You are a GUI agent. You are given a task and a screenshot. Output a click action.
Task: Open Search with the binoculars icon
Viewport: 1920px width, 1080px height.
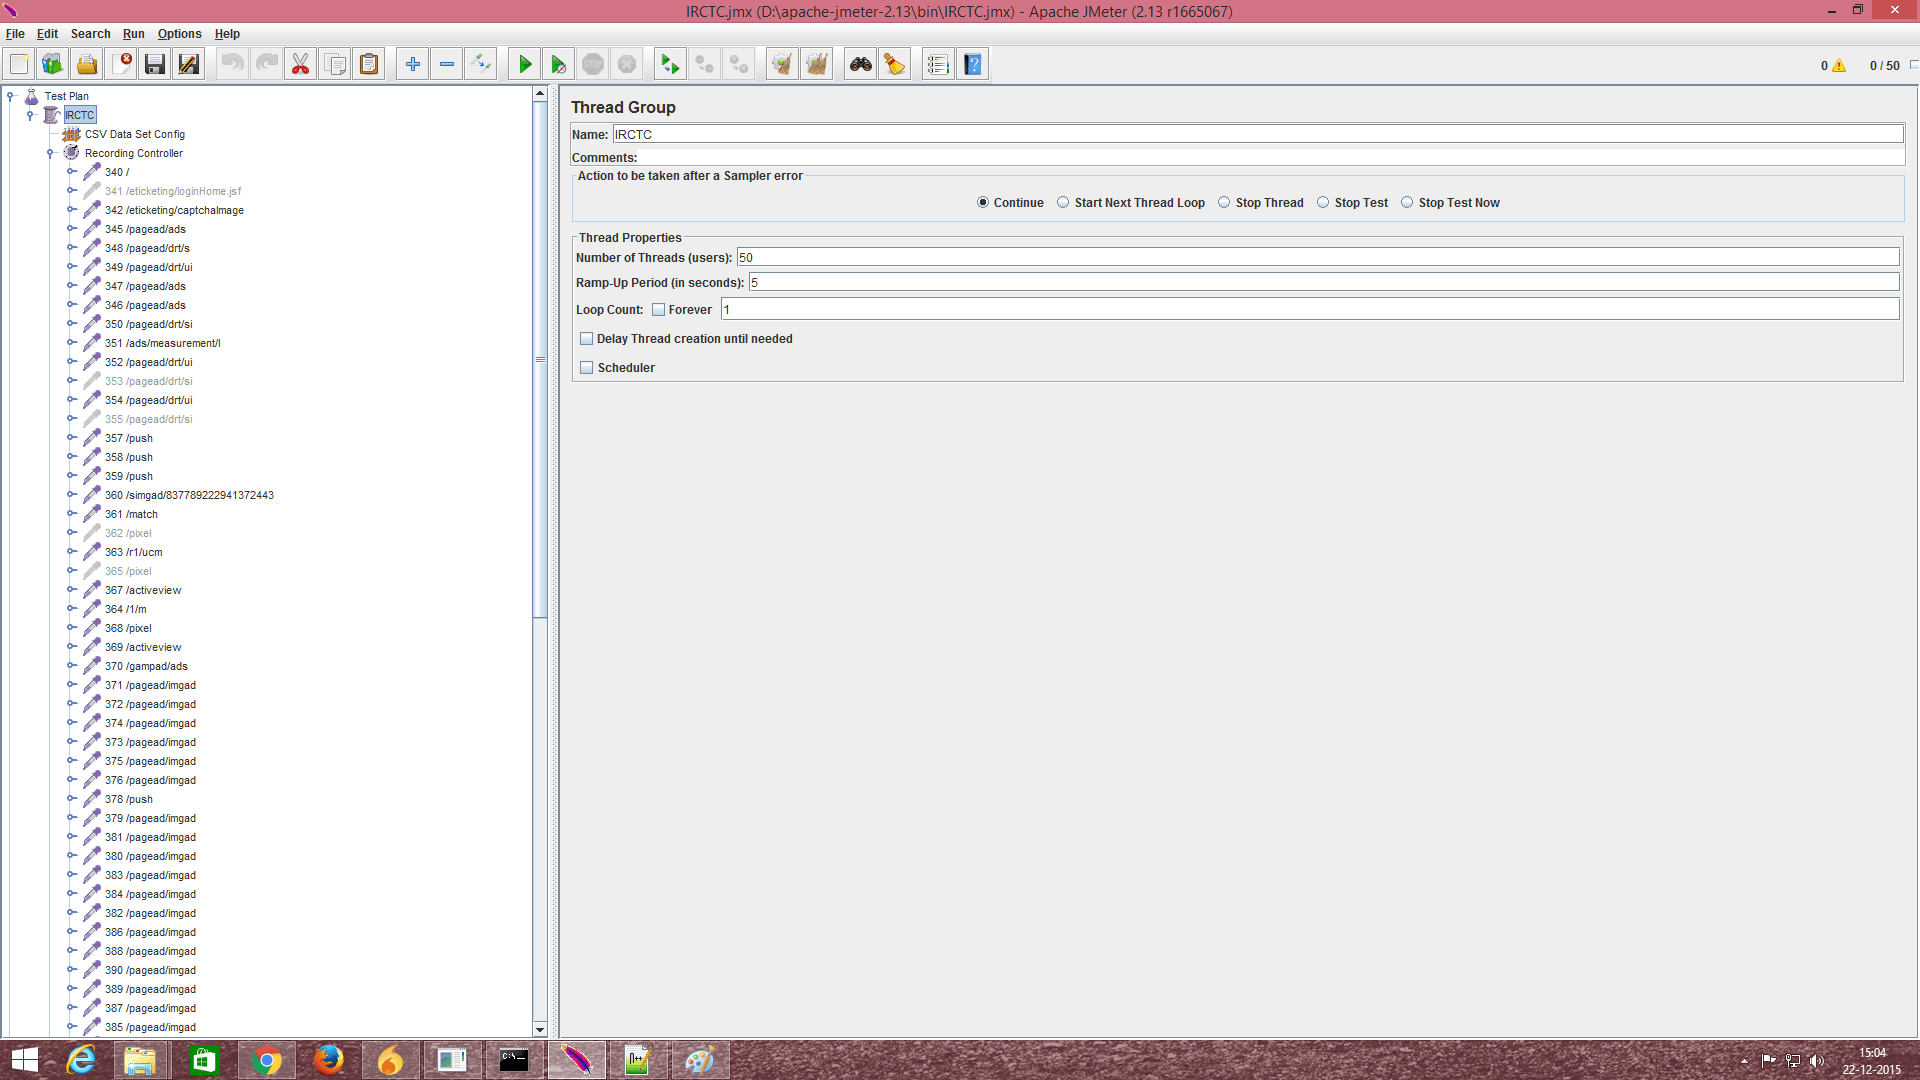coord(860,63)
